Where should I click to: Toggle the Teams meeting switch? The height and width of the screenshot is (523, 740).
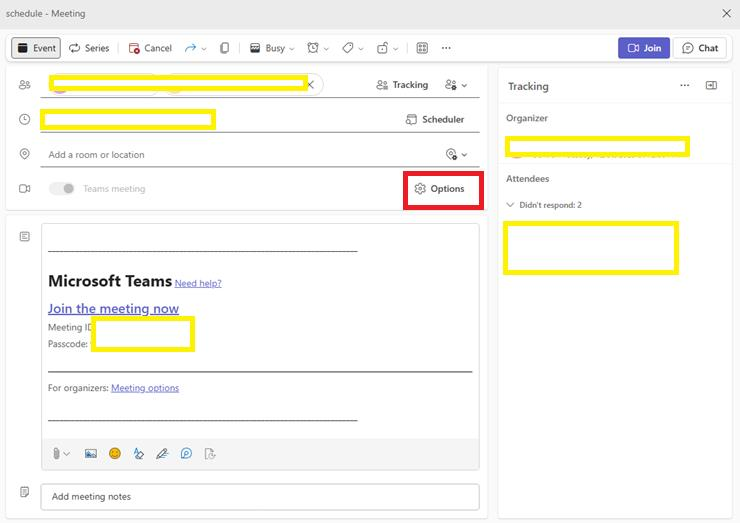click(x=61, y=189)
